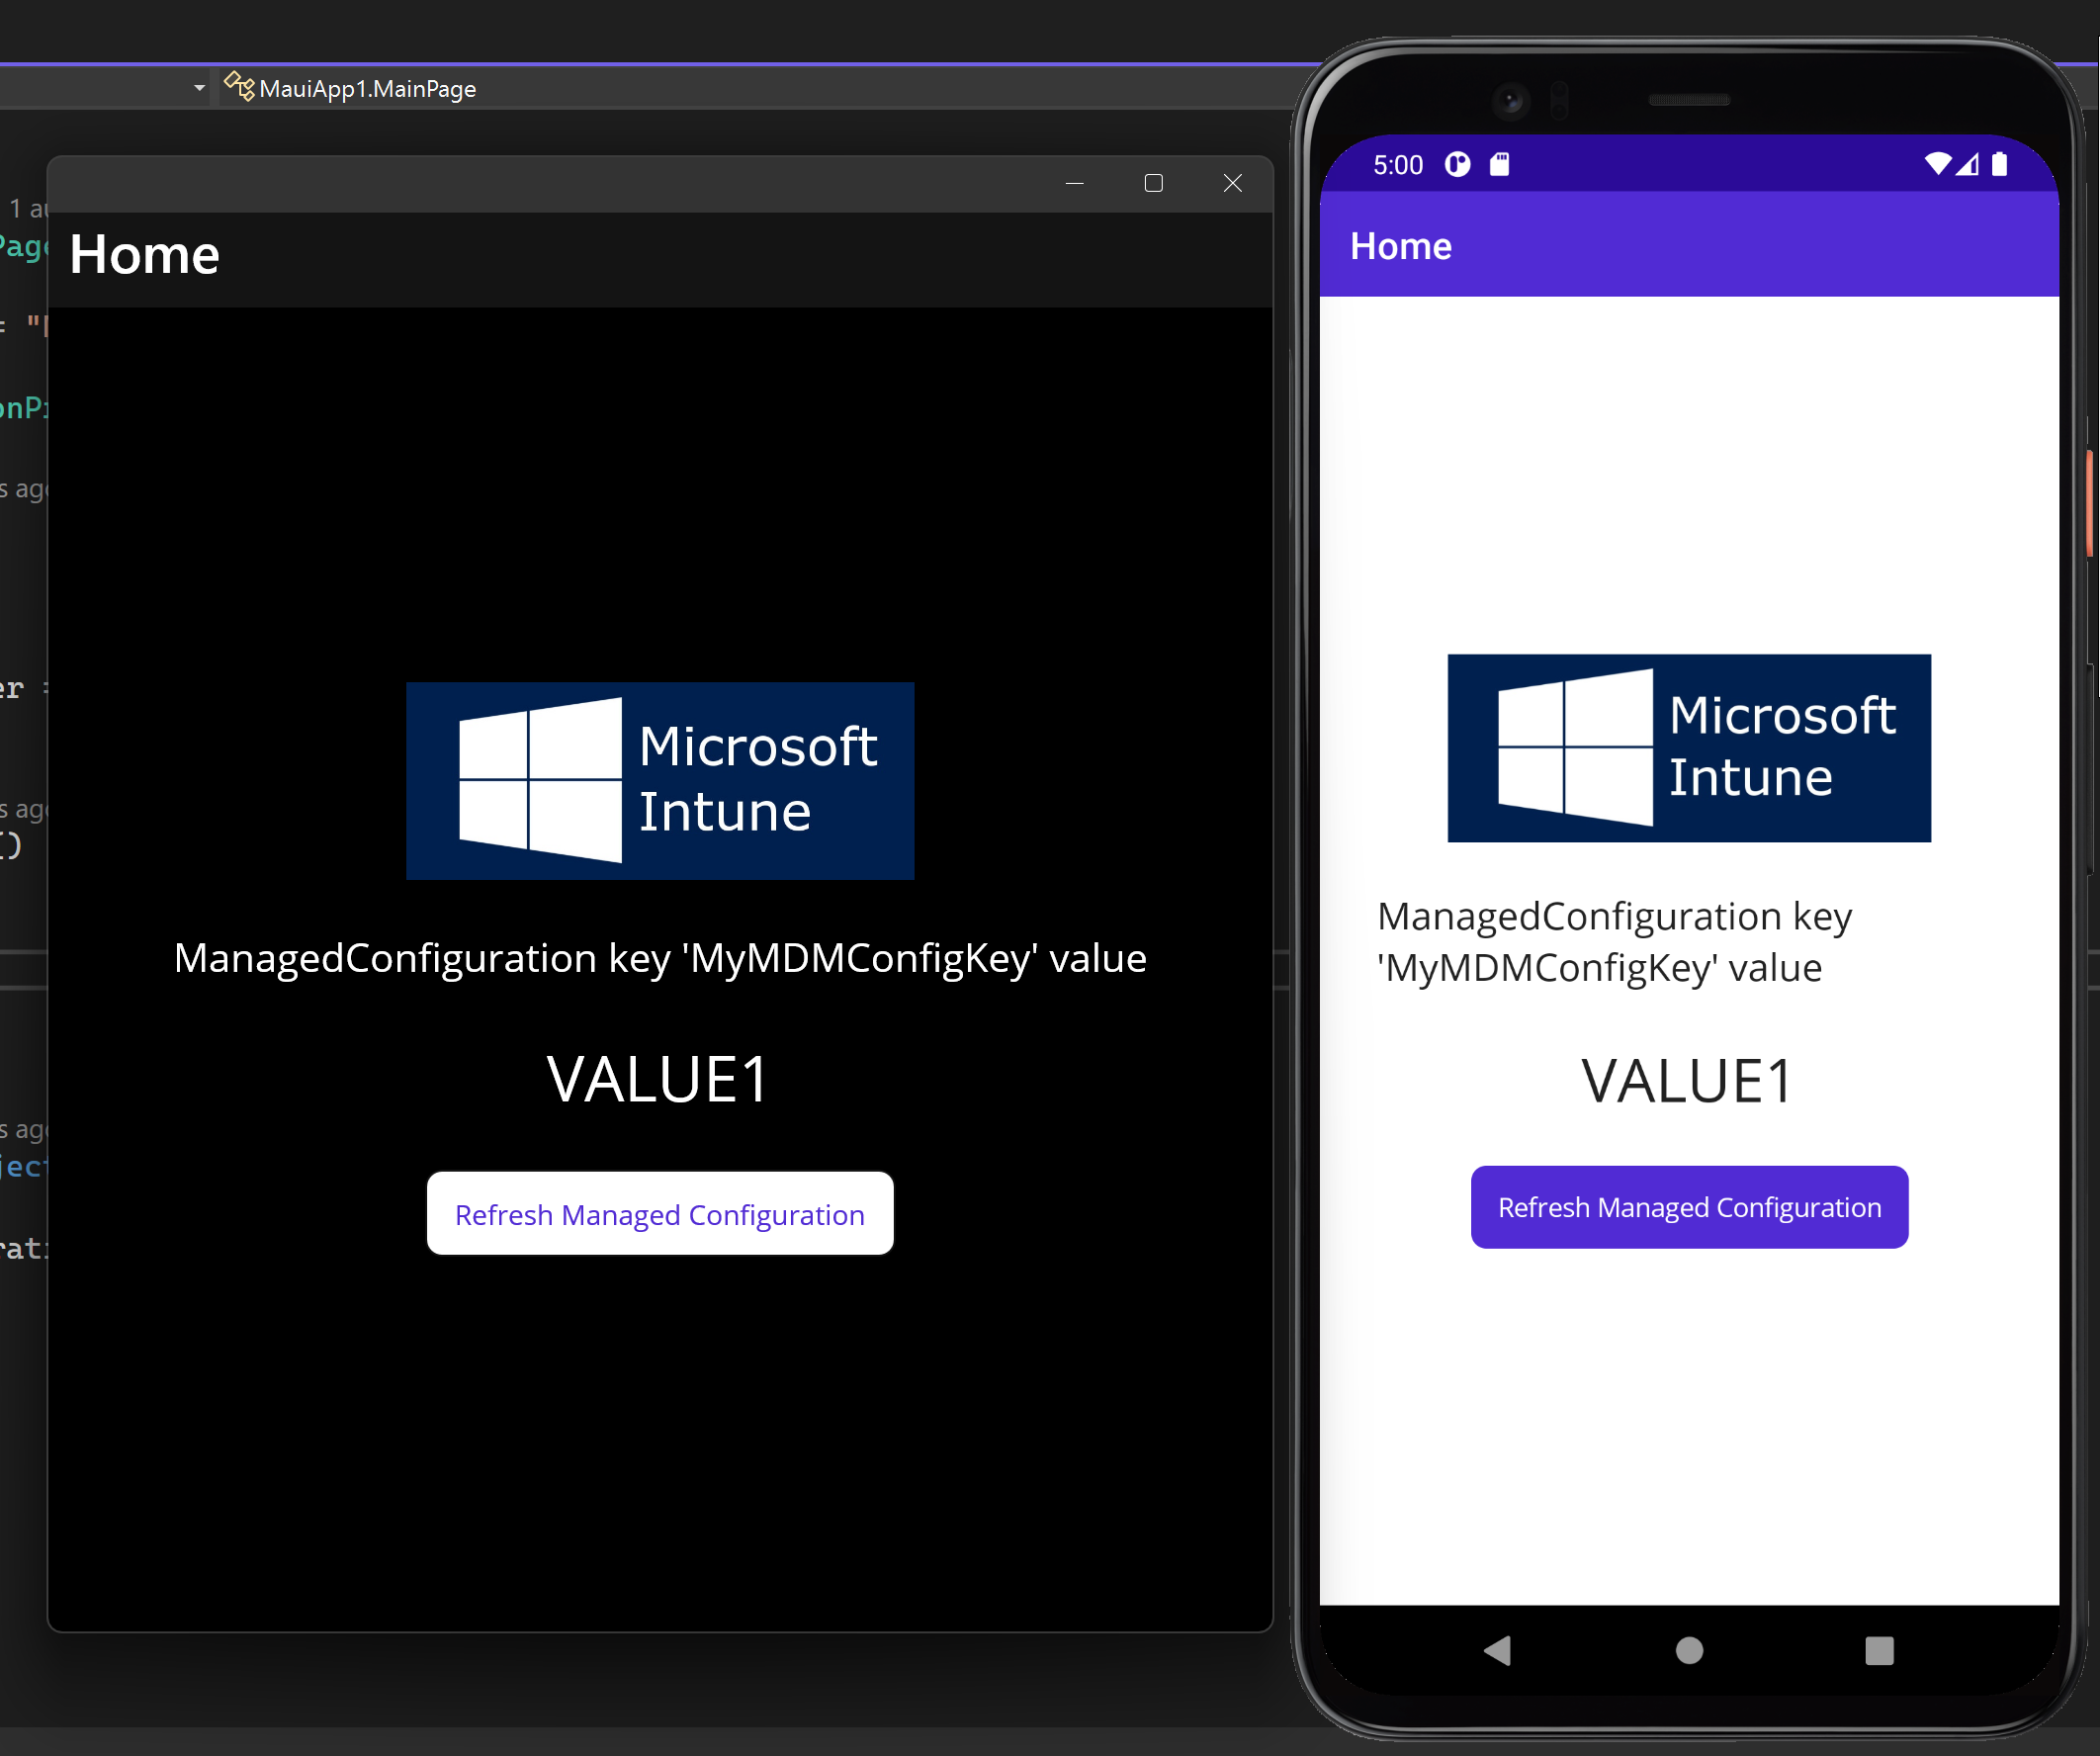Image resolution: width=2100 pixels, height=1756 pixels.
Task: Click SD card icon in phone status bar
Action: pos(1499,164)
